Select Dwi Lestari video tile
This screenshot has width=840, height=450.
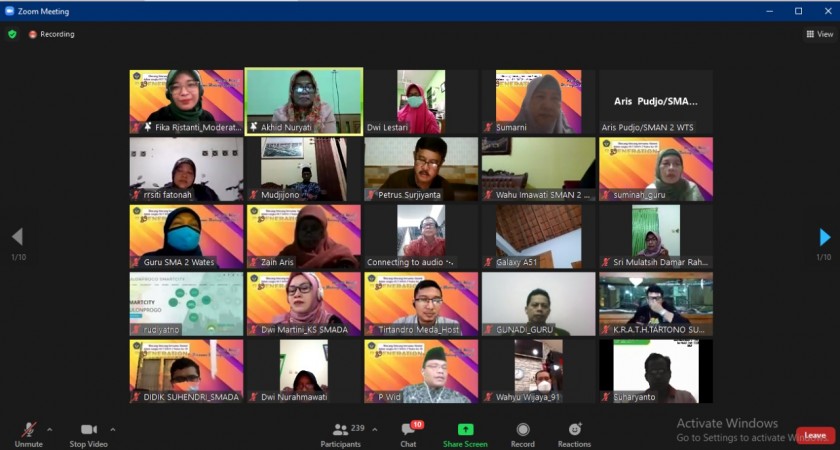click(421, 102)
